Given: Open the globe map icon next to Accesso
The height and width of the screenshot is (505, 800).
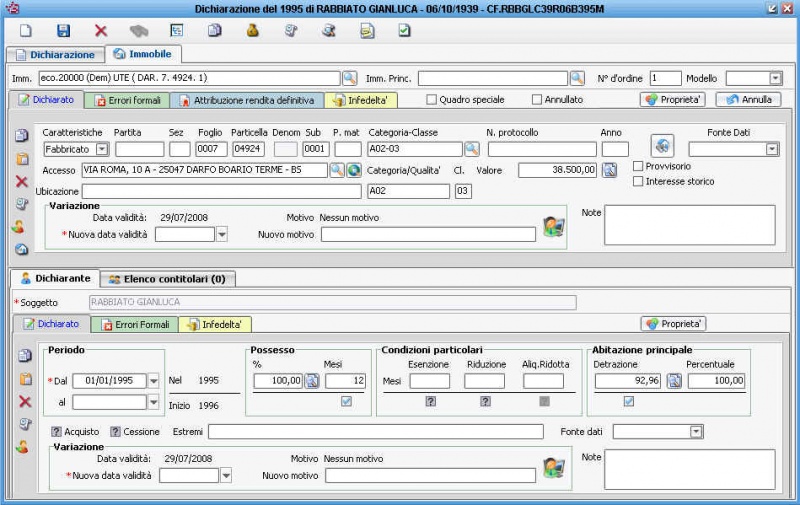Looking at the screenshot, I should coord(354,170).
